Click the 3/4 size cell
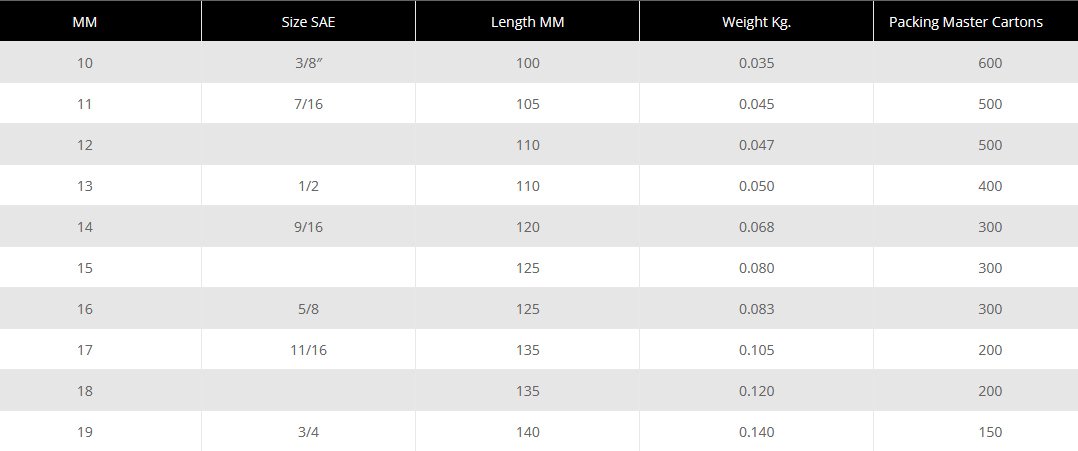Viewport: 1078px width, 451px height. tap(308, 432)
